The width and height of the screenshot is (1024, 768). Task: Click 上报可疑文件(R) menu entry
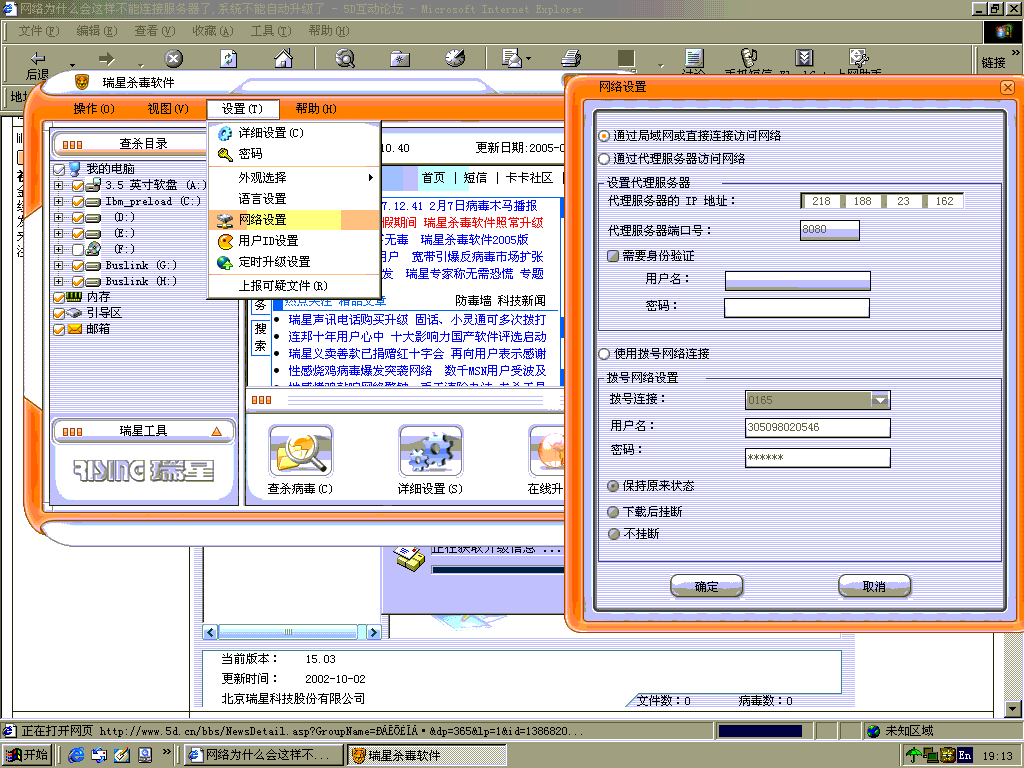point(294,286)
